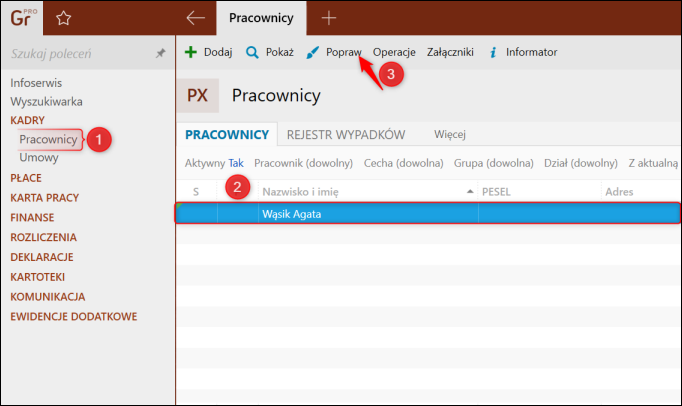Viewport: 682px width, 406px height.
Task: Expand the KARTA PRACY section
Action: pos(45,198)
